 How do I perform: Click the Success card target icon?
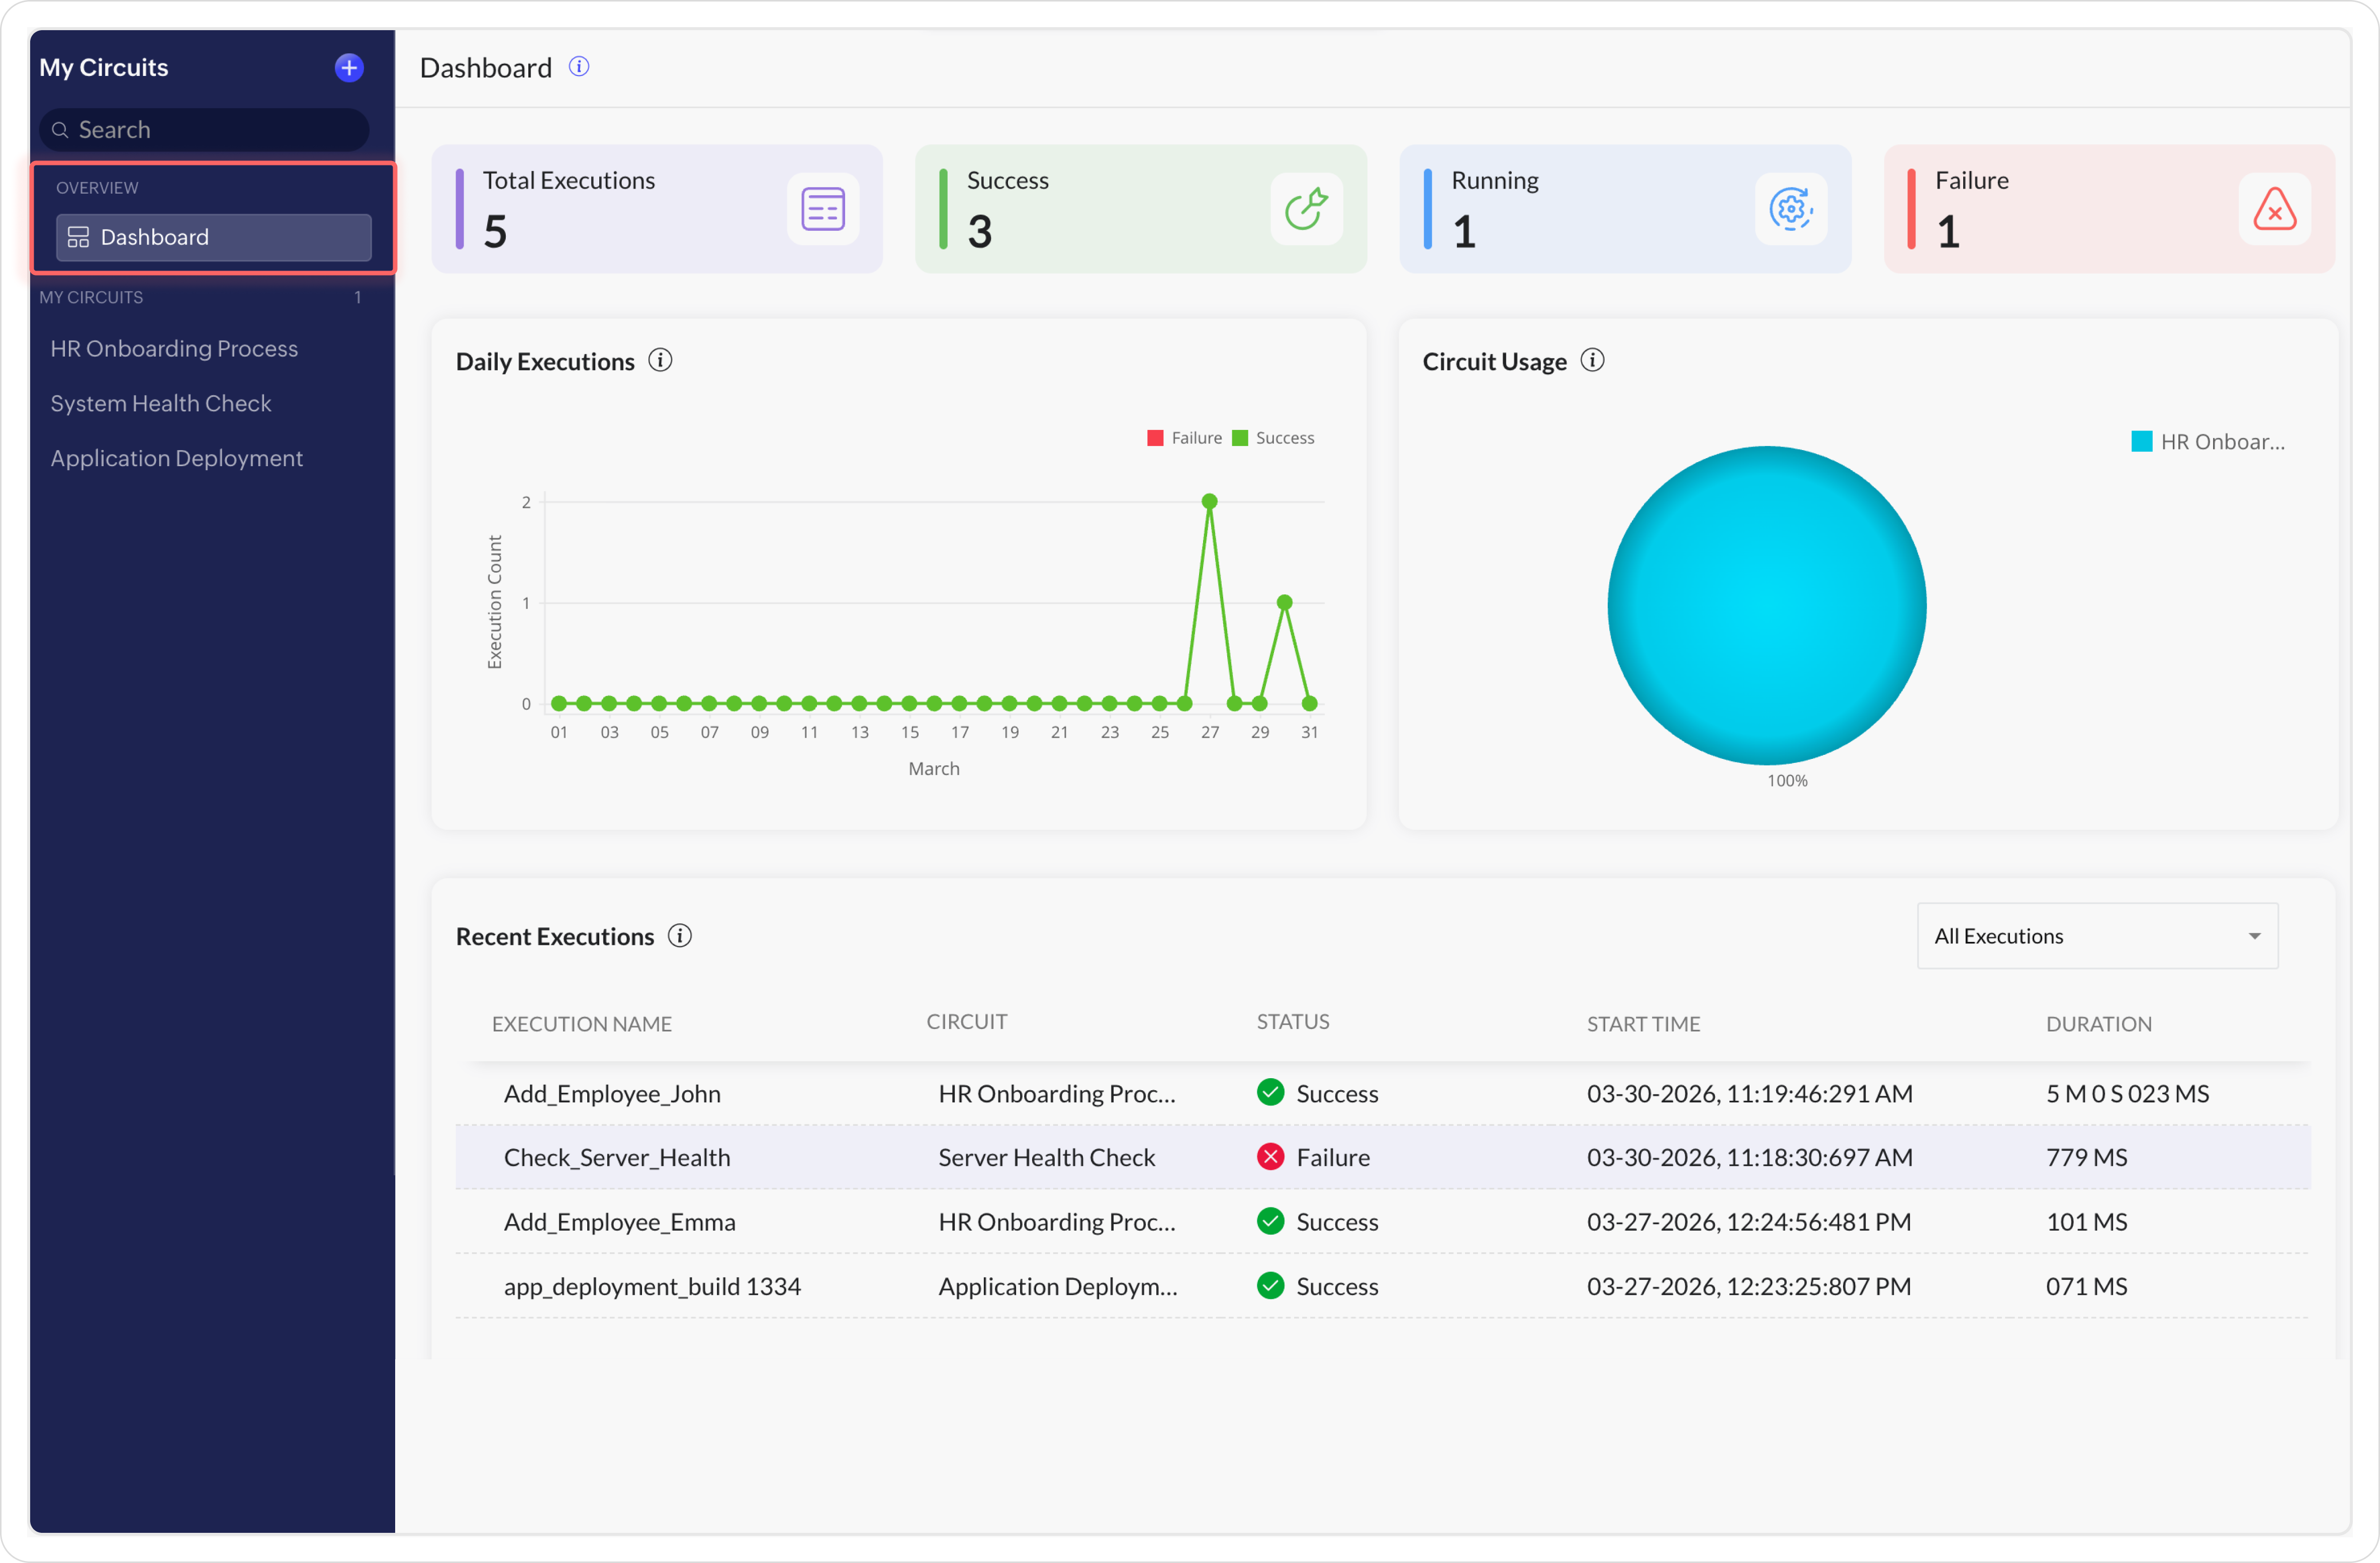pyautogui.click(x=1306, y=209)
